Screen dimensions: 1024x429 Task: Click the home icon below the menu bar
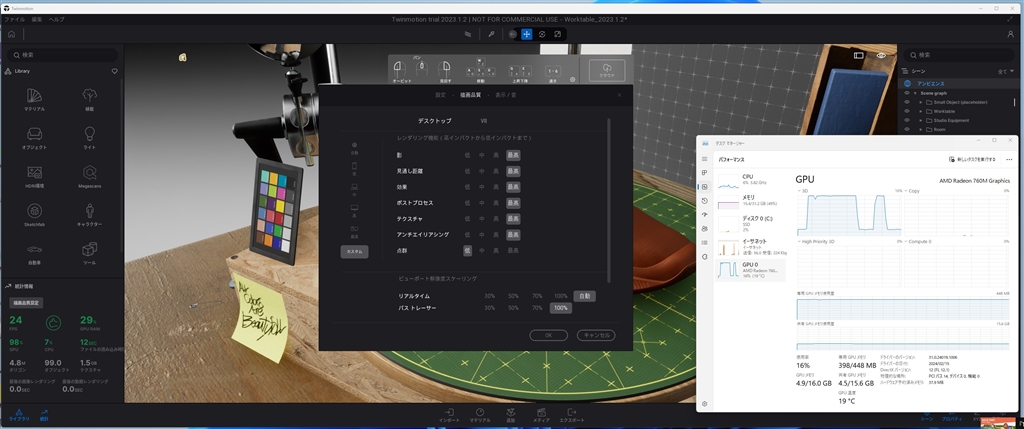11,34
